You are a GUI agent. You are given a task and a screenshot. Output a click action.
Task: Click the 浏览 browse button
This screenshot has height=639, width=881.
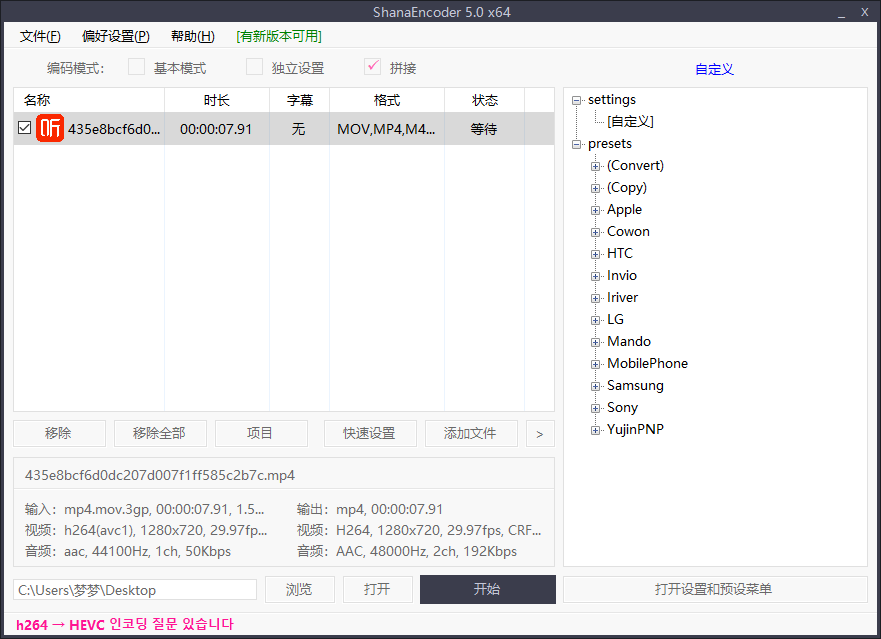click(x=299, y=590)
